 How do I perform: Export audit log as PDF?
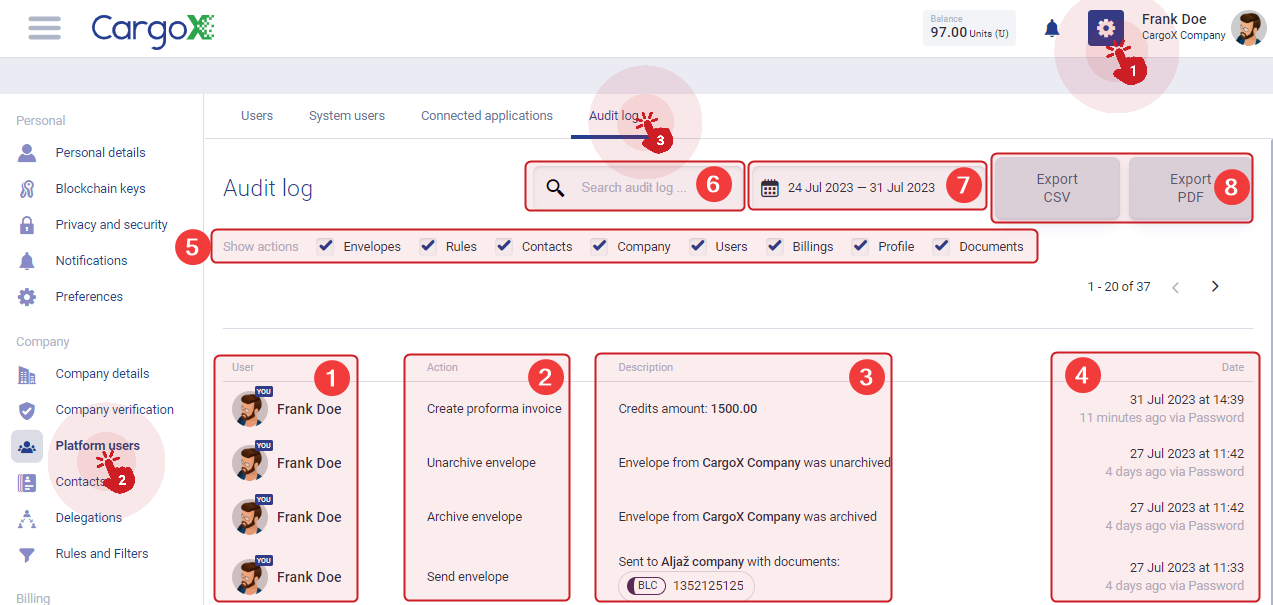(1190, 188)
